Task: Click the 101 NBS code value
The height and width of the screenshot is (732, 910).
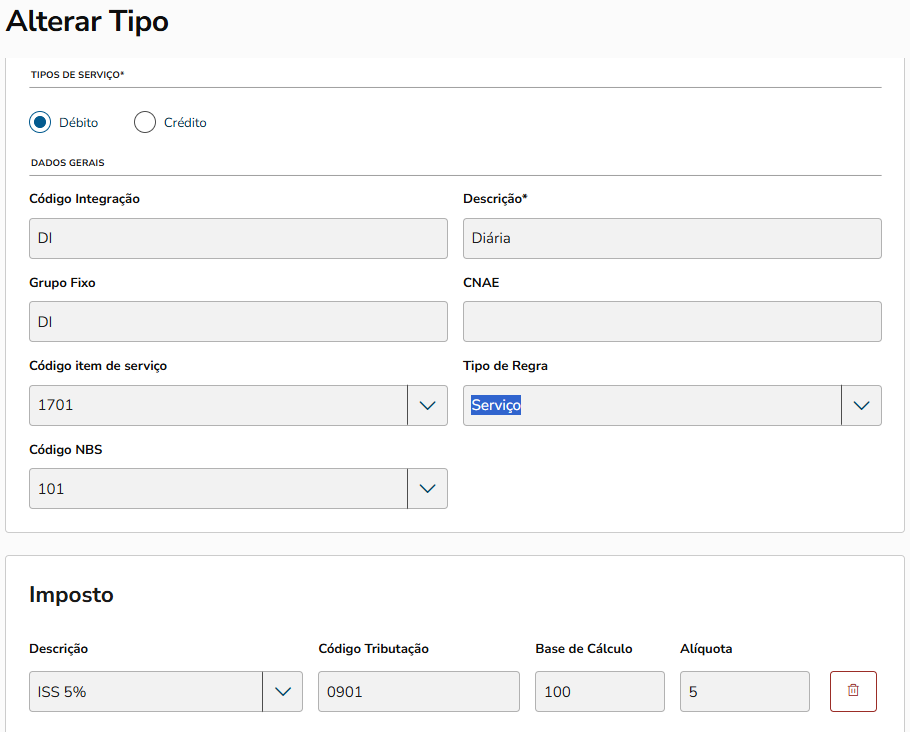Action: 51,489
